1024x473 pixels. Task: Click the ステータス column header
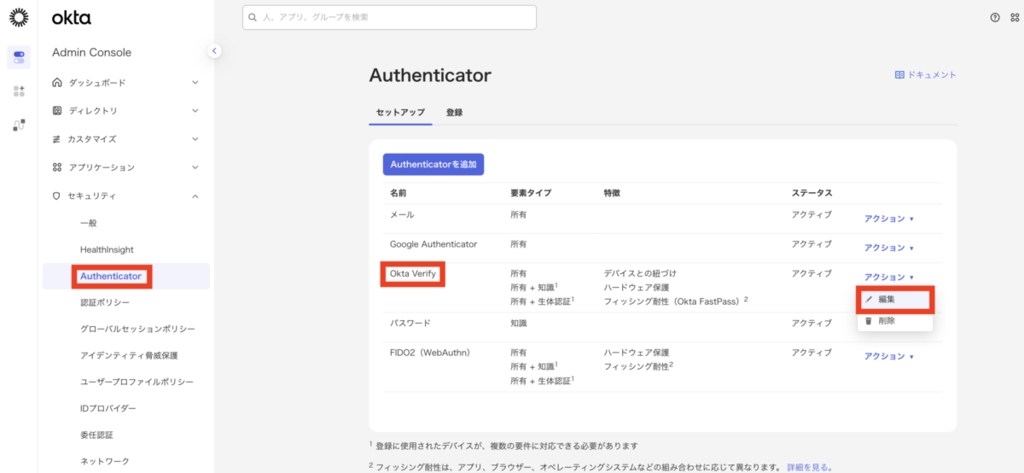pyautogui.click(x=812, y=193)
